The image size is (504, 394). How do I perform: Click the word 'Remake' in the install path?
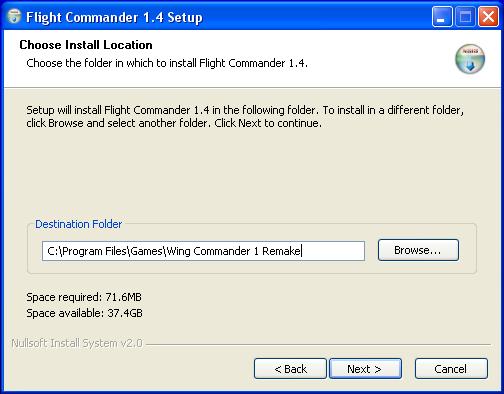tap(281, 251)
